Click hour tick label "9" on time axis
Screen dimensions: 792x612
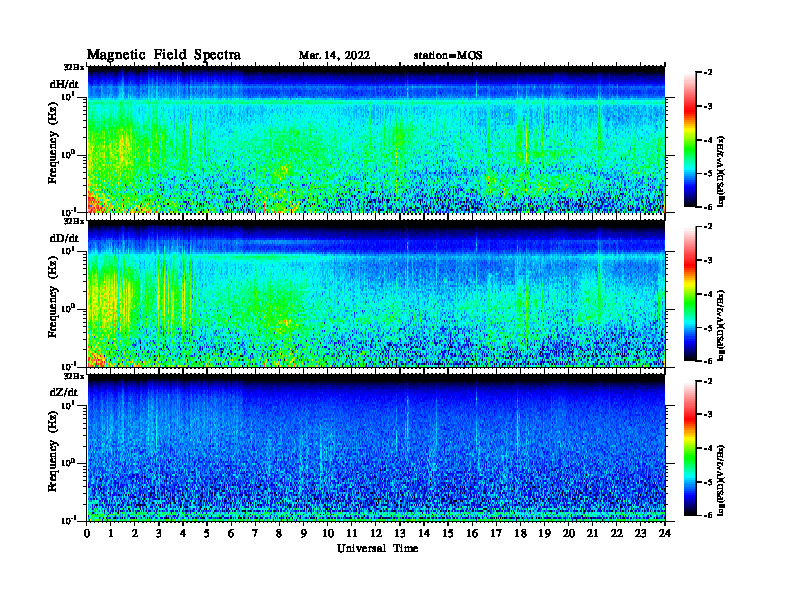tap(303, 534)
